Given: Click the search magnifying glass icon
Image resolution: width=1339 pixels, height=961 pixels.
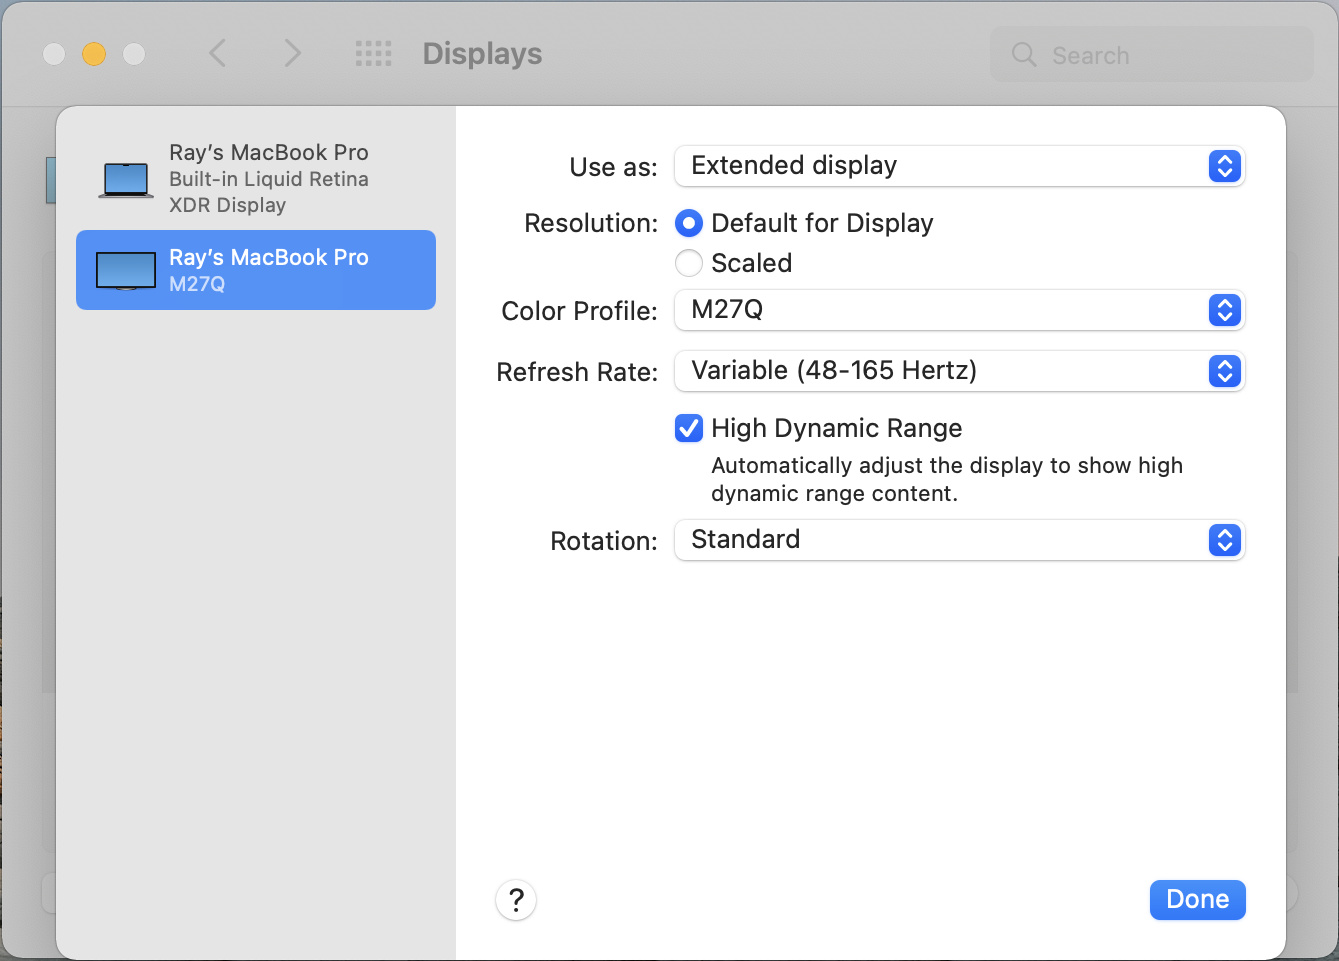Looking at the screenshot, I should tap(1024, 55).
